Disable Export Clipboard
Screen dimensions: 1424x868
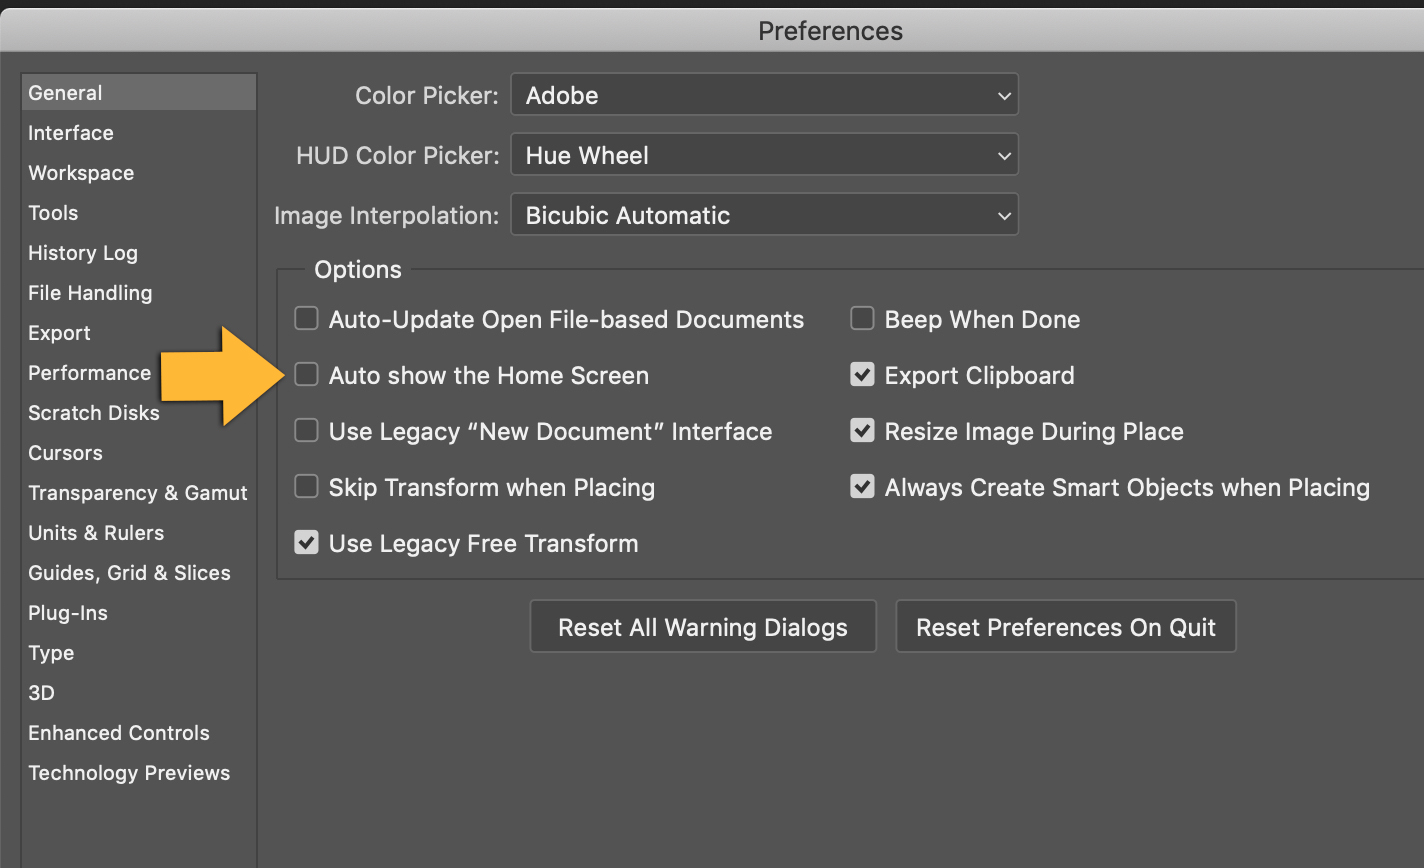[x=862, y=374]
